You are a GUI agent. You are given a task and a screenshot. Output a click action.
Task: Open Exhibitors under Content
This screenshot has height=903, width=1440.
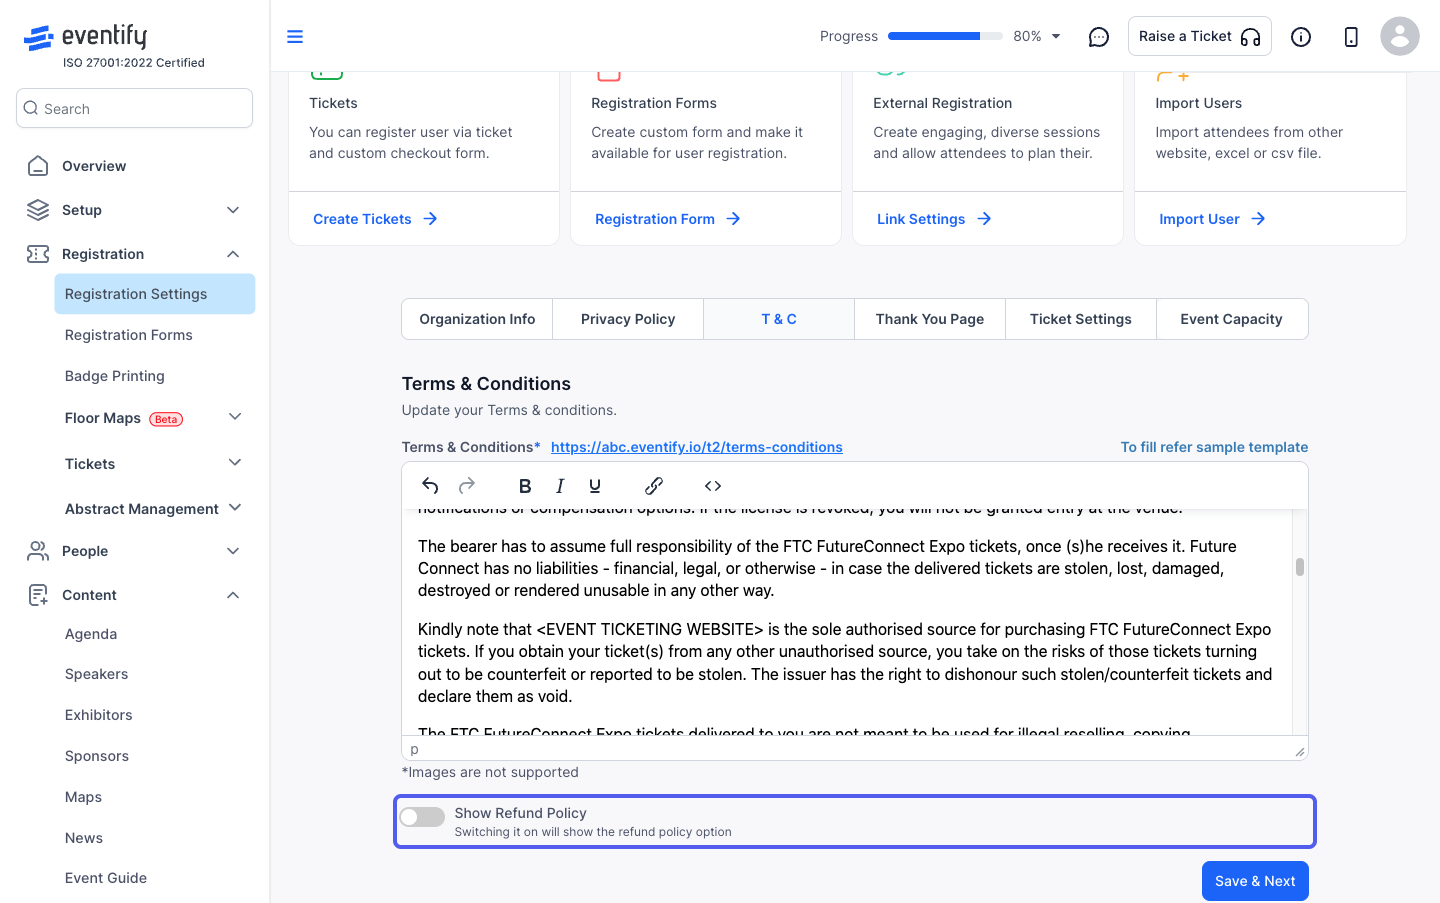(x=99, y=715)
